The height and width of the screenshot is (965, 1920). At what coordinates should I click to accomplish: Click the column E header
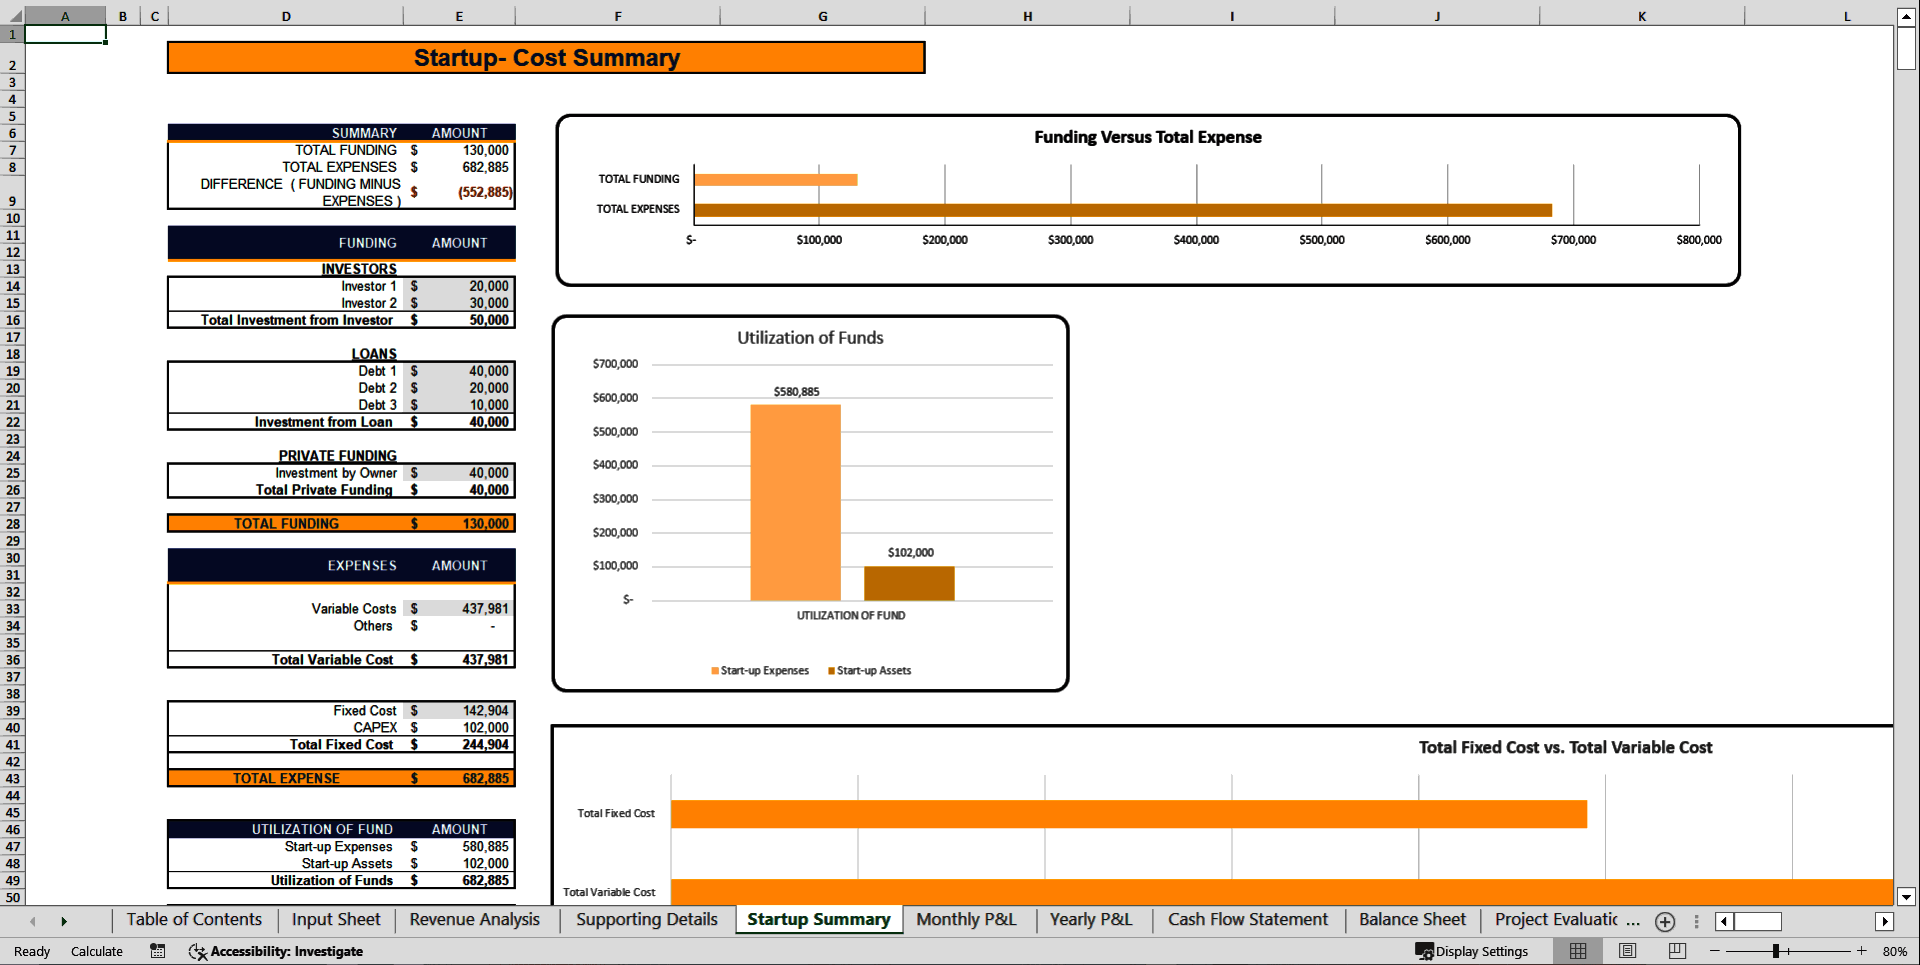tap(459, 15)
